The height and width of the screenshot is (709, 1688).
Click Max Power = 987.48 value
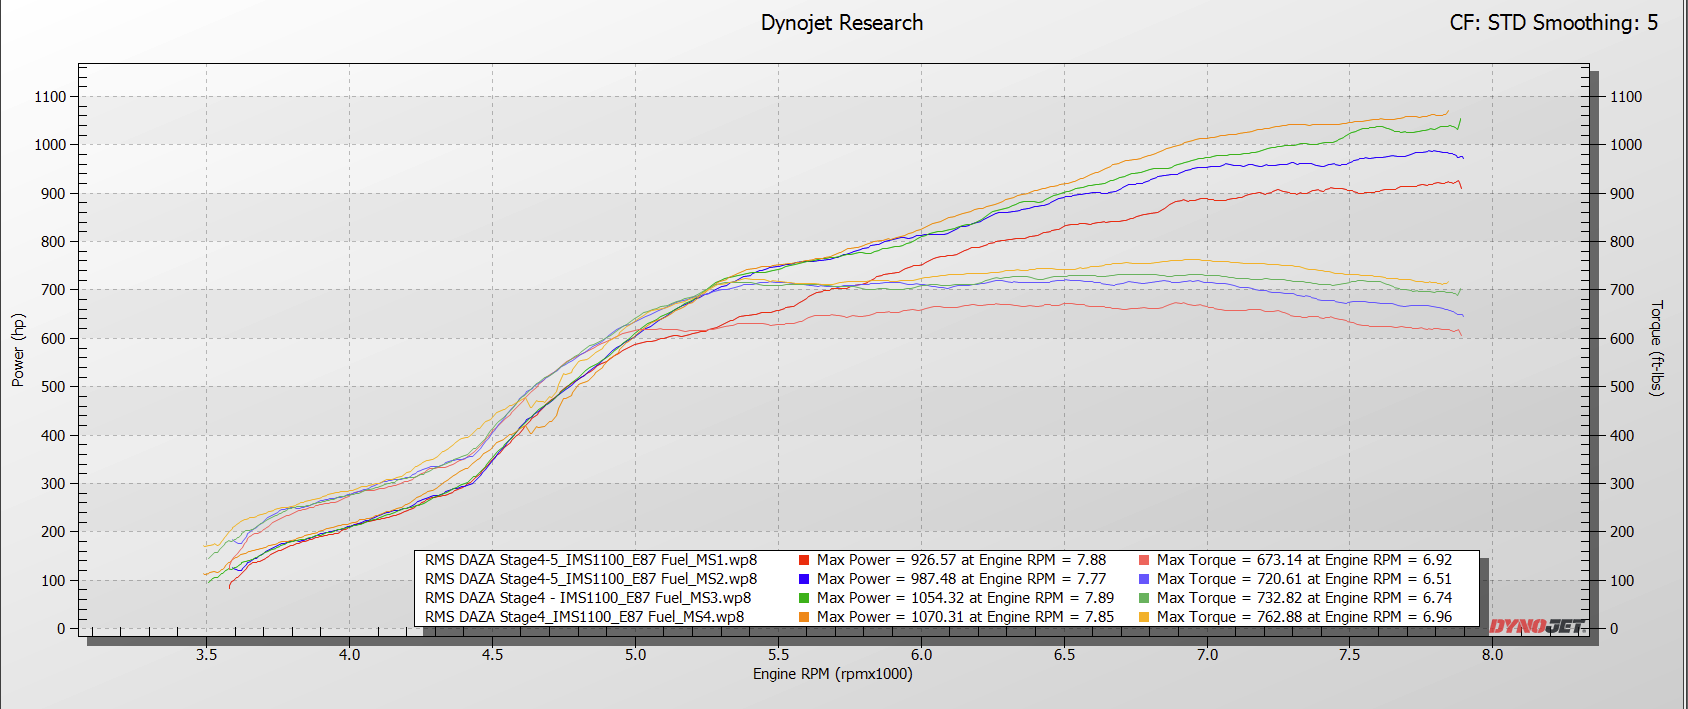click(961, 579)
